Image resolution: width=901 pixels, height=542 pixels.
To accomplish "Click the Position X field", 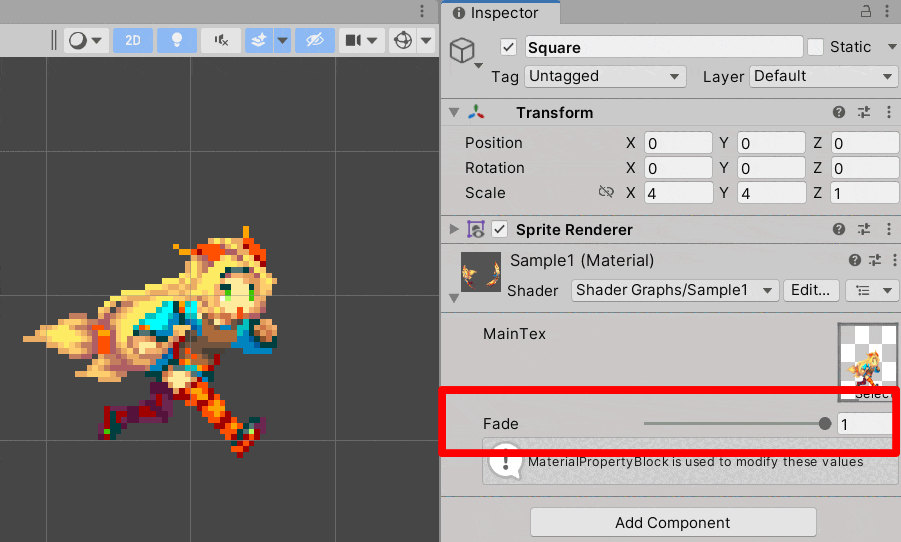I will pos(678,143).
